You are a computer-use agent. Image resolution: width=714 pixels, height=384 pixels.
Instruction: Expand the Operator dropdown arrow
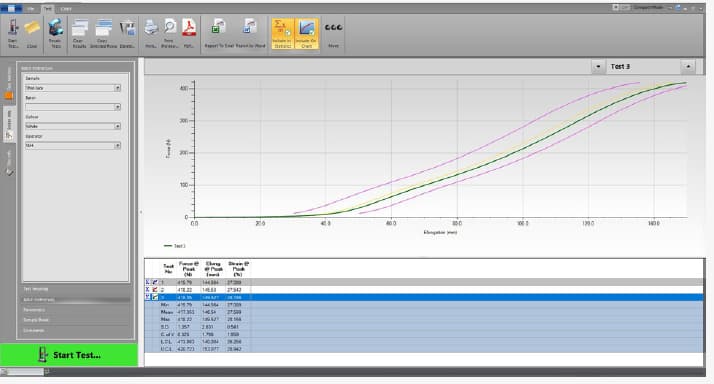click(117, 145)
